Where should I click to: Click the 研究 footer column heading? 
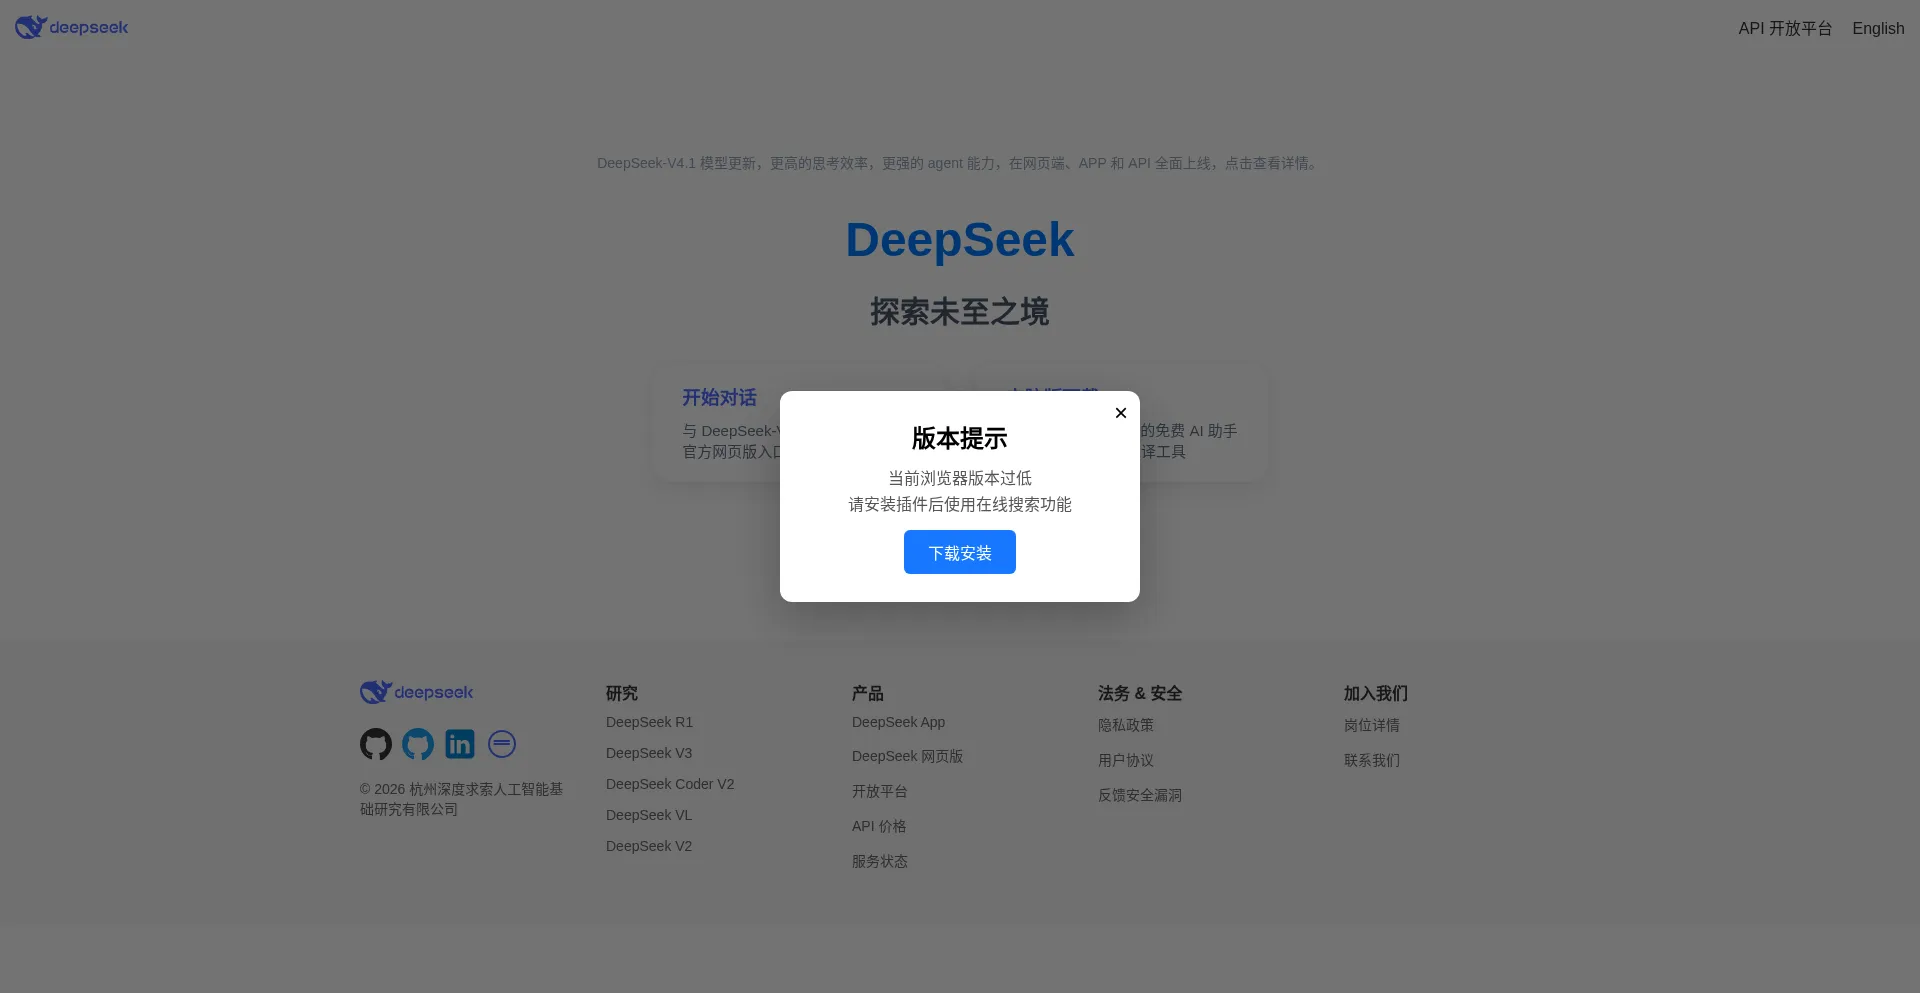coord(622,693)
